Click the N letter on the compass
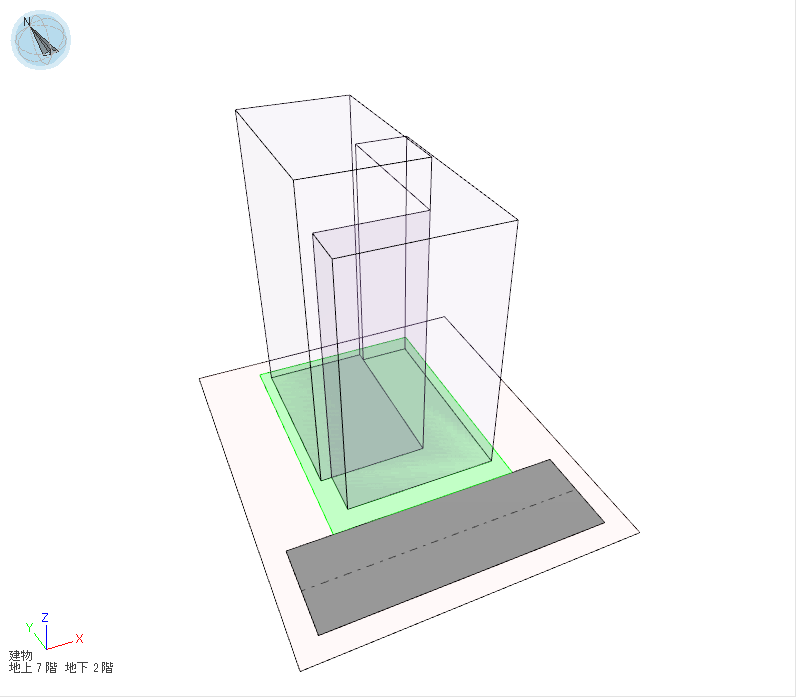The height and width of the screenshot is (697, 796). pyautogui.click(x=27, y=21)
